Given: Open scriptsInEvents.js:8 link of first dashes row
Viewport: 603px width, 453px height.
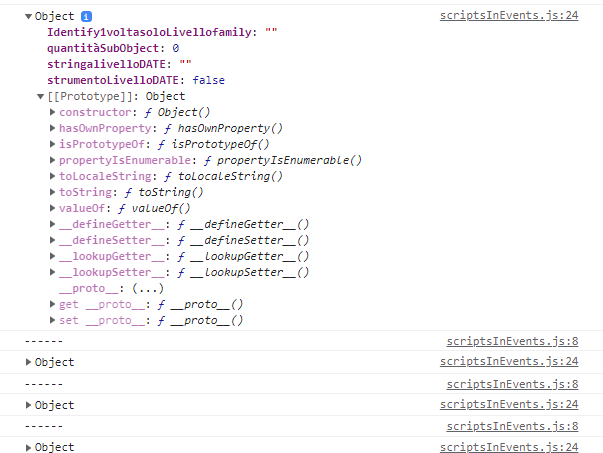Looking at the screenshot, I should pos(512,341).
